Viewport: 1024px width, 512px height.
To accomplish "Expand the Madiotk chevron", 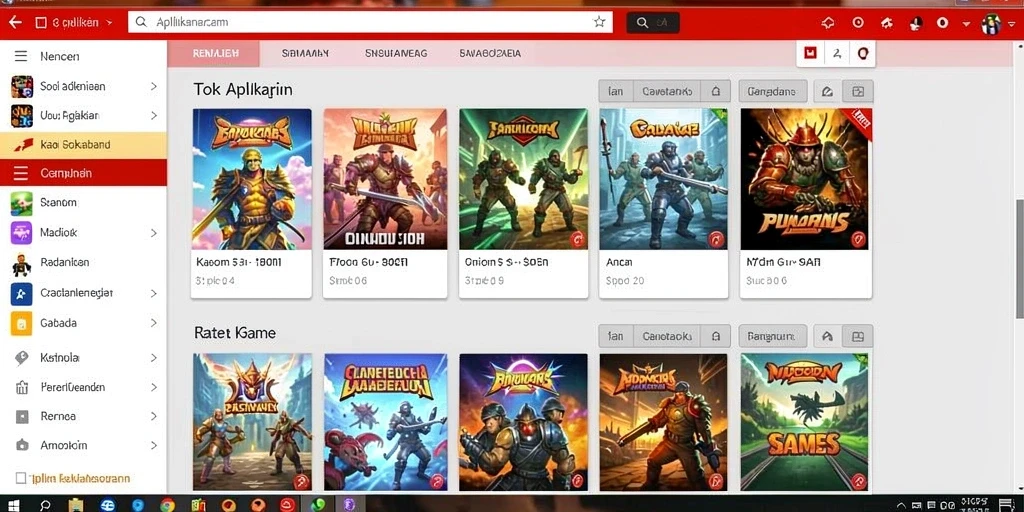I will coord(154,232).
